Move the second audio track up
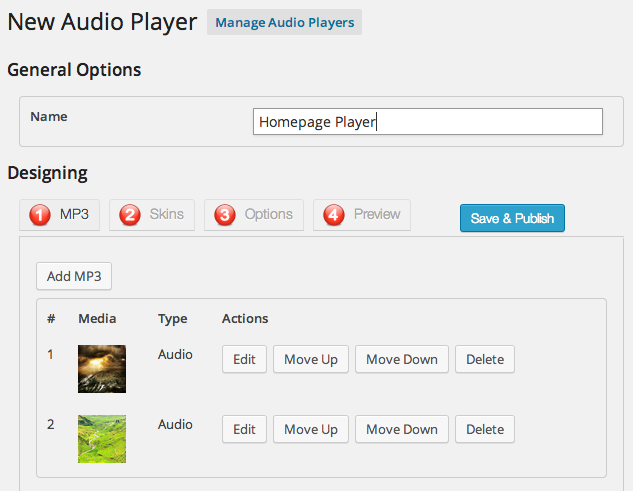633x491 pixels. (311, 429)
